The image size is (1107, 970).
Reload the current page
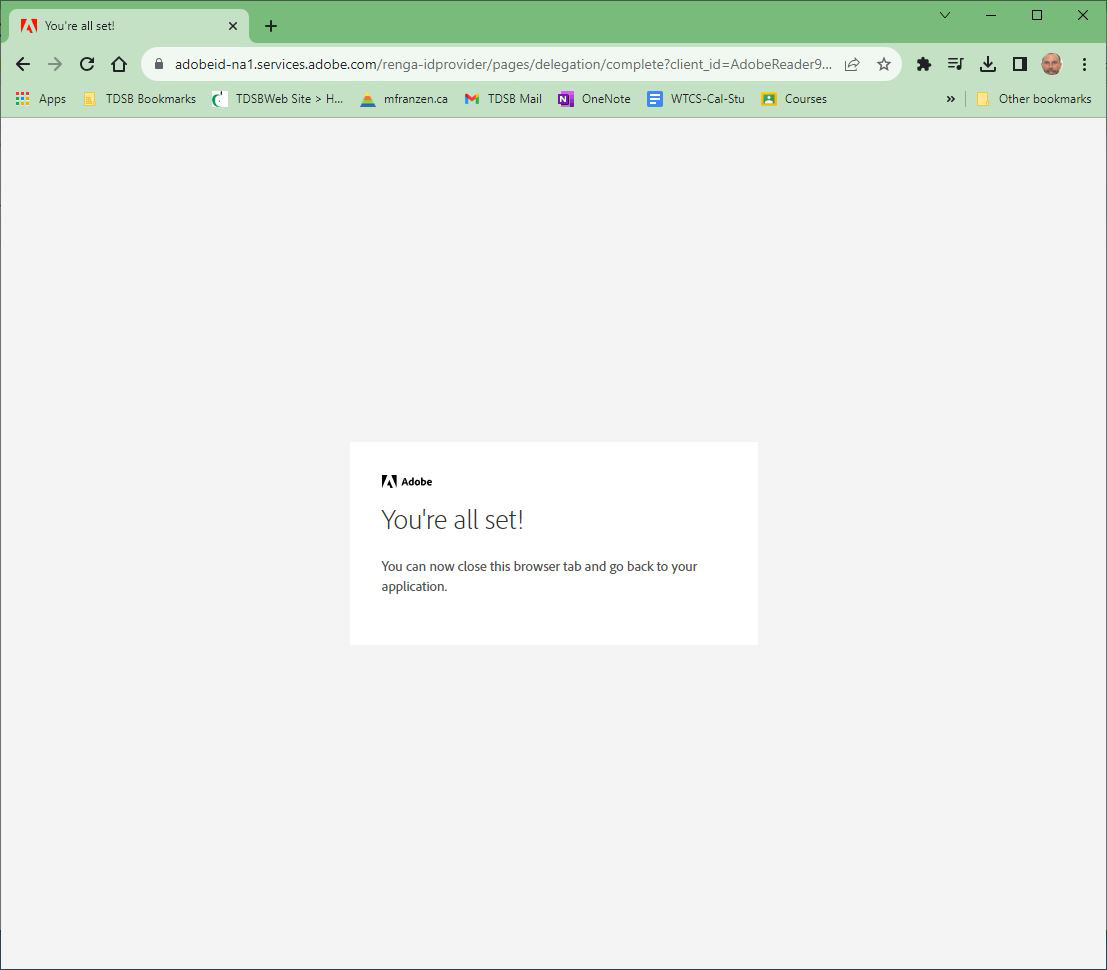(87, 64)
